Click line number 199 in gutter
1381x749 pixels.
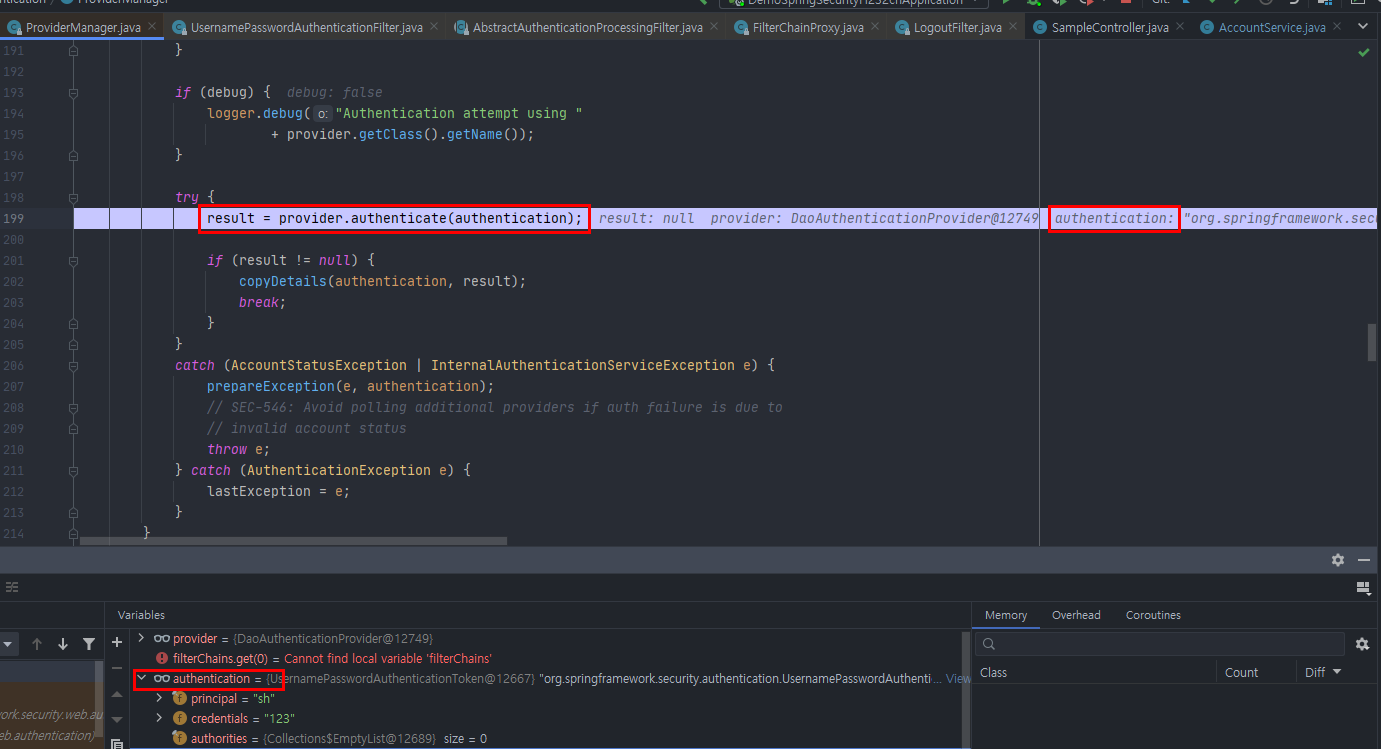(x=13, y=218)
